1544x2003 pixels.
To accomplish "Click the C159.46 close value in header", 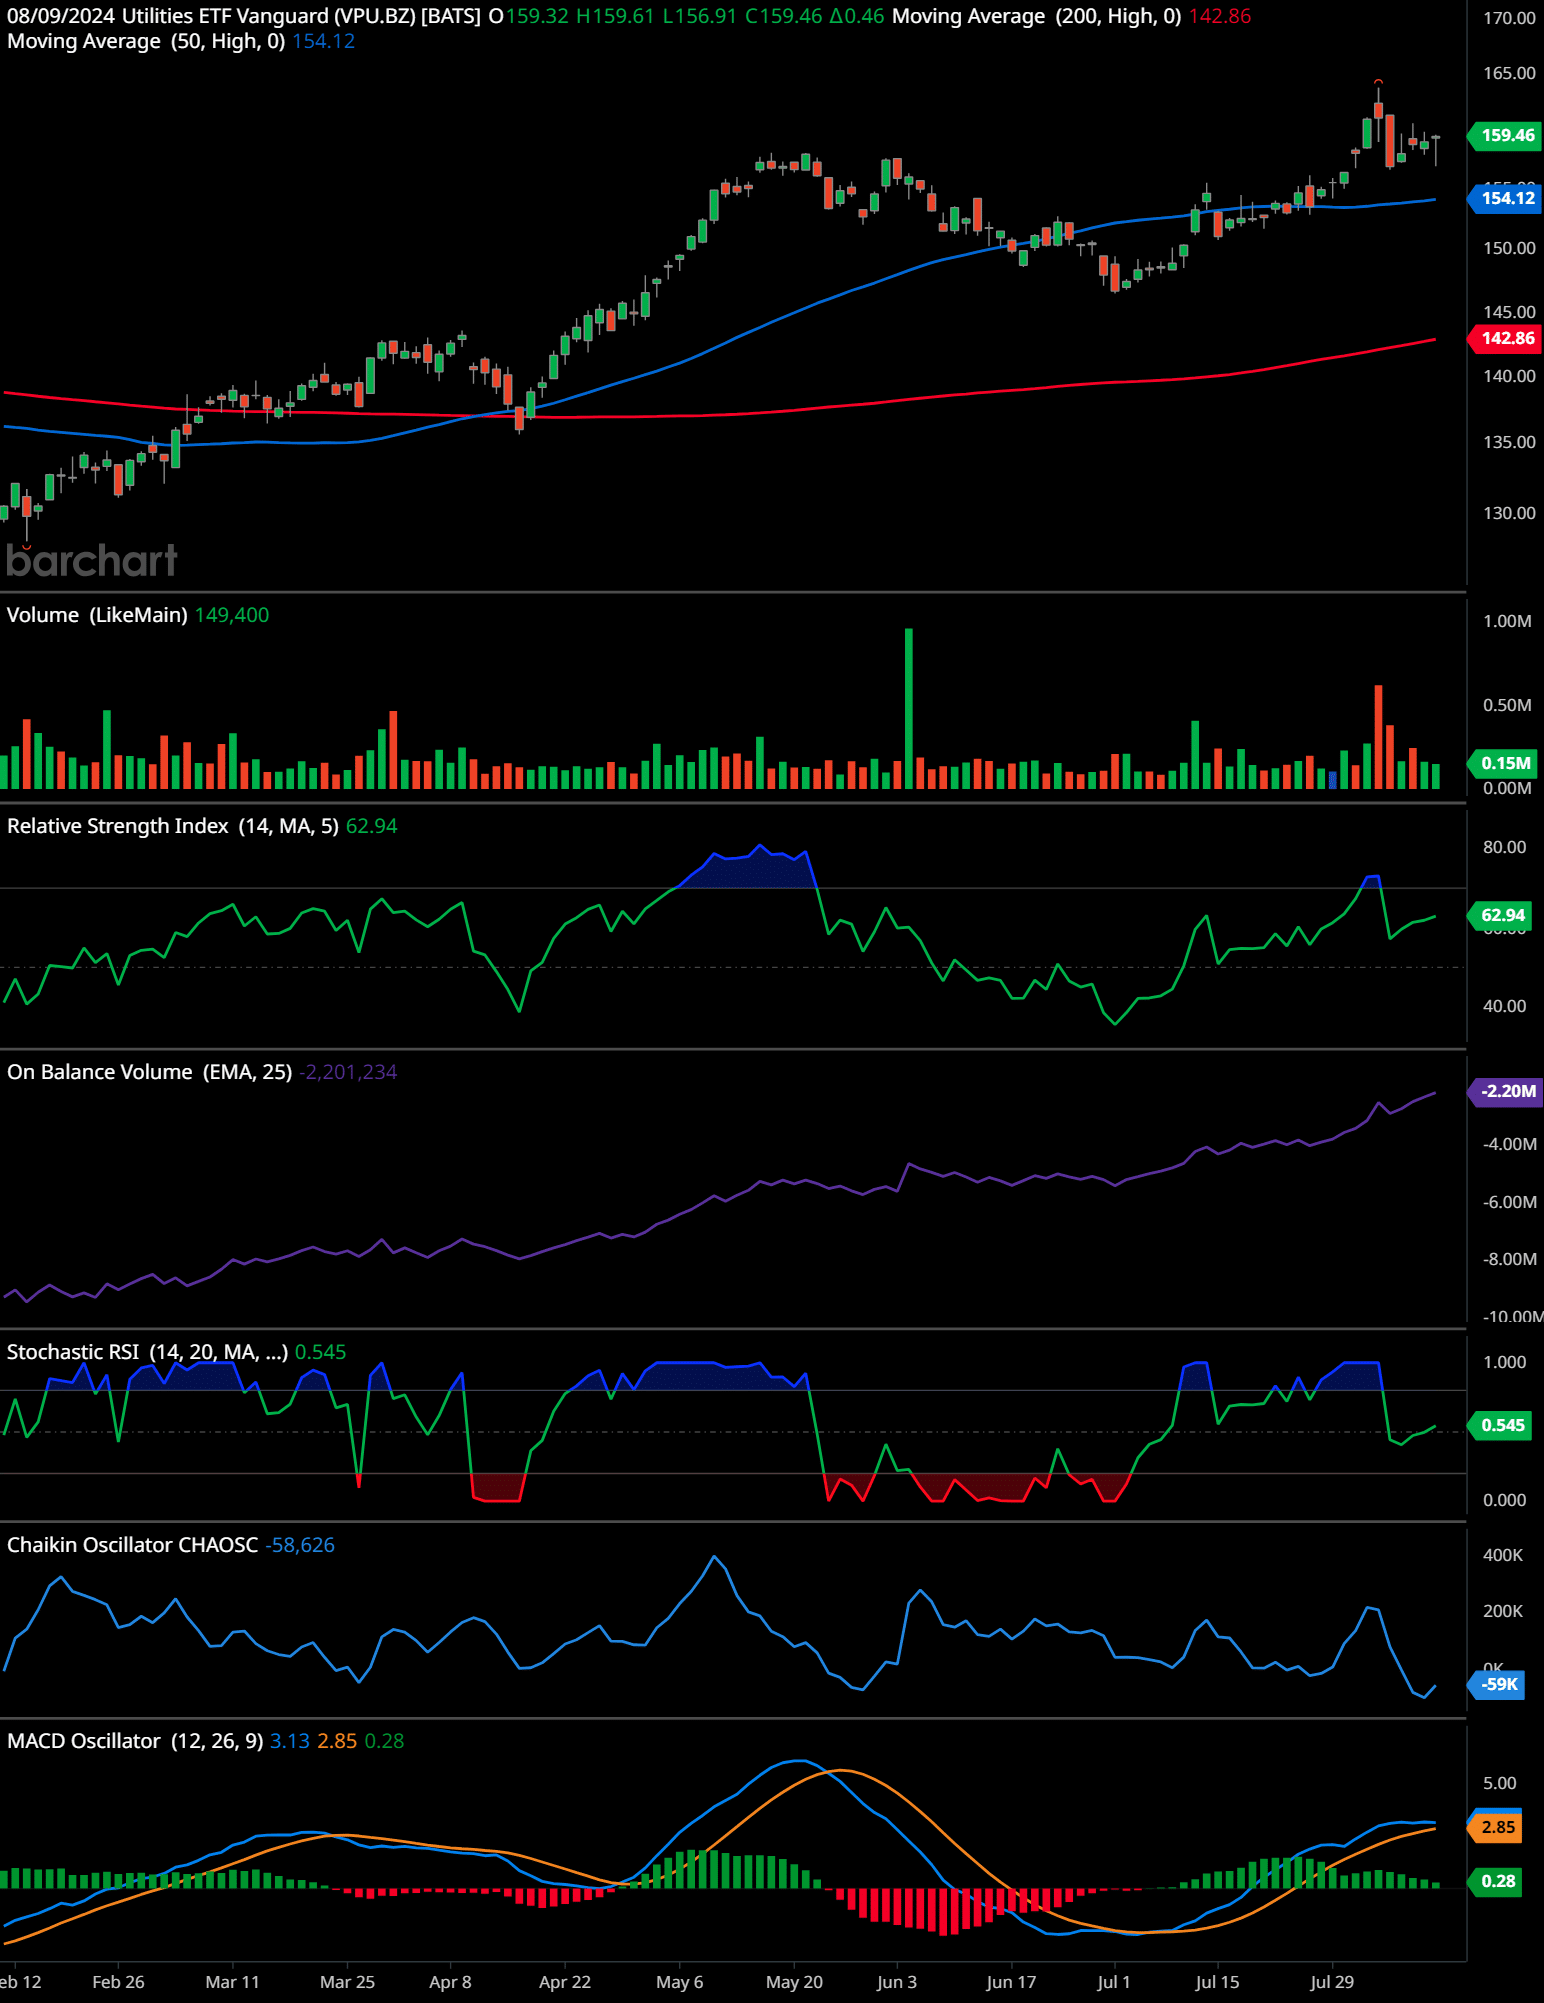I will coord(782,16).
